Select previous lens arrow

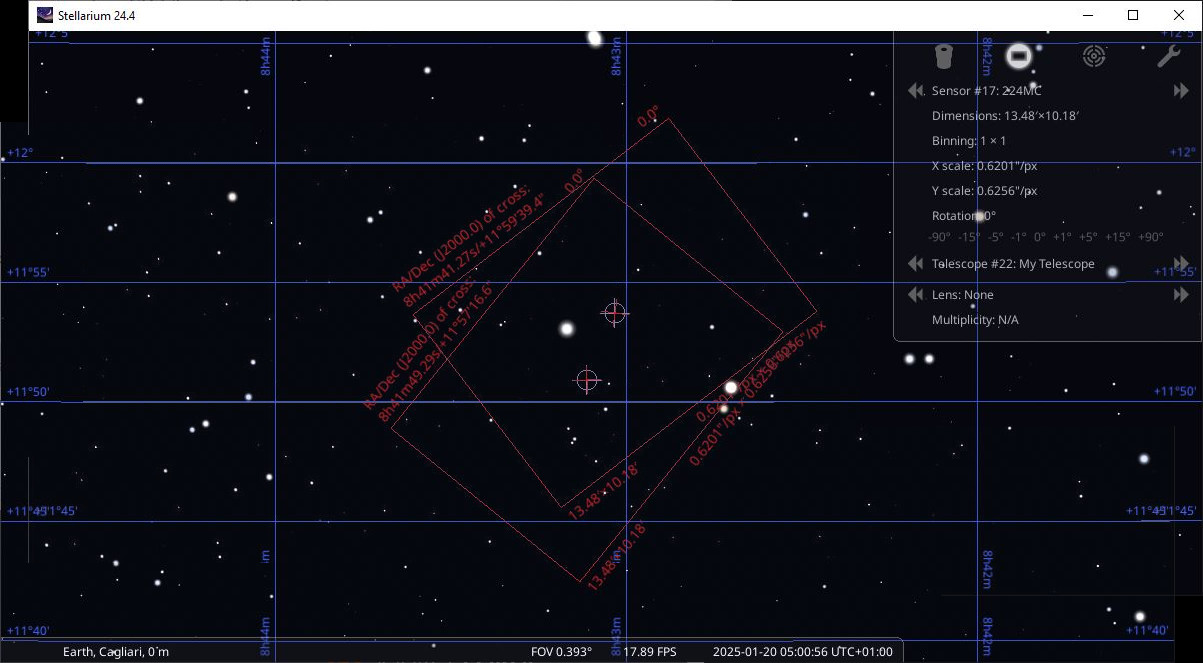tap(915, 295)
